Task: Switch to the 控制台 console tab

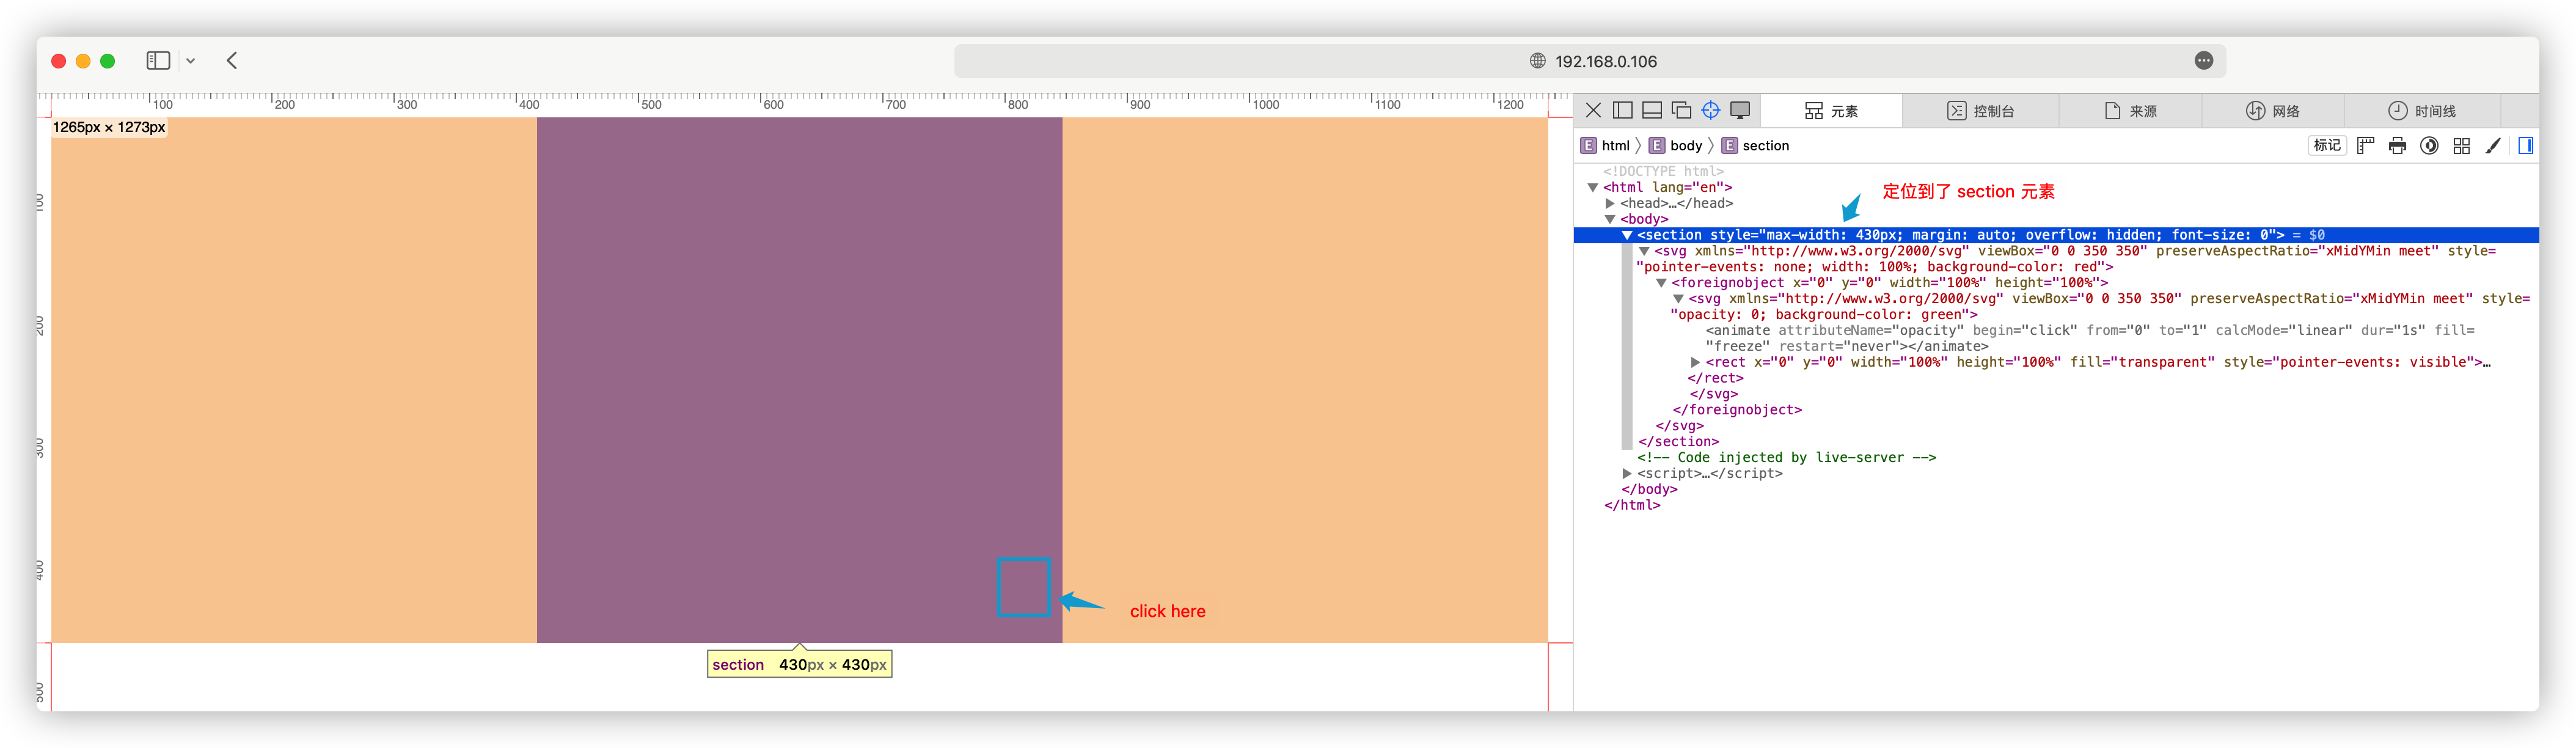Action: [x=1981, y=111]
